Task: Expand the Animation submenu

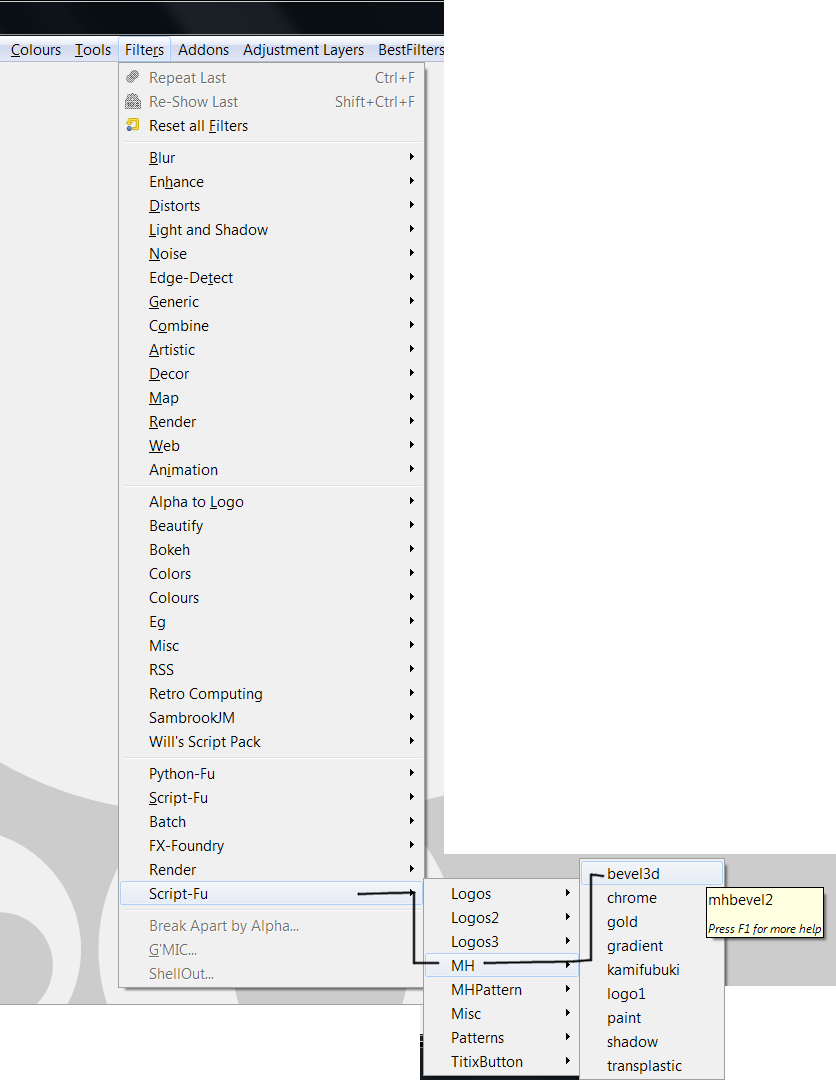Action: coord(271,470)
